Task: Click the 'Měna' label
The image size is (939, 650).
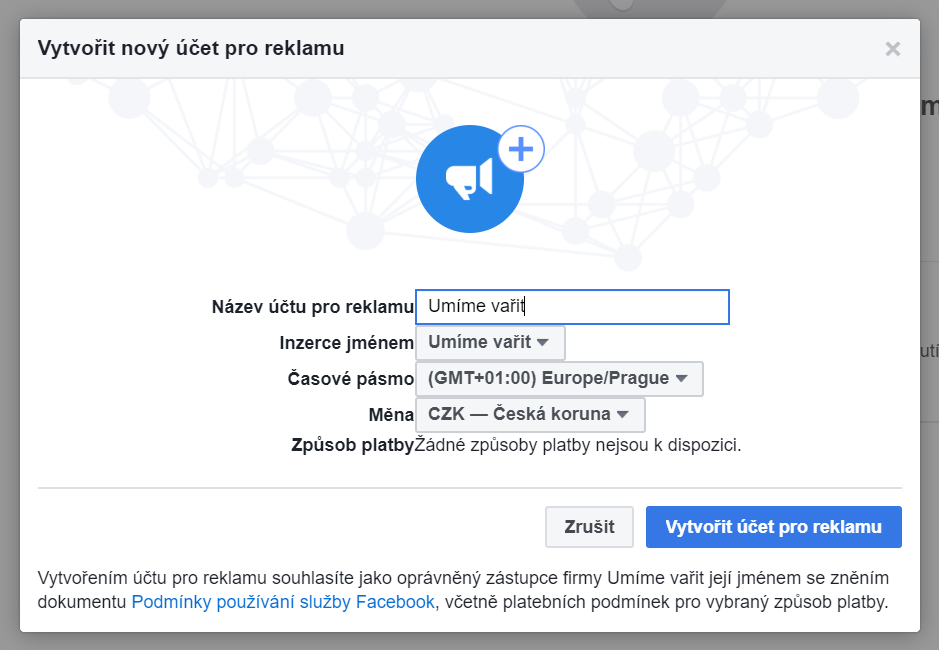Action: pos(391,415)
